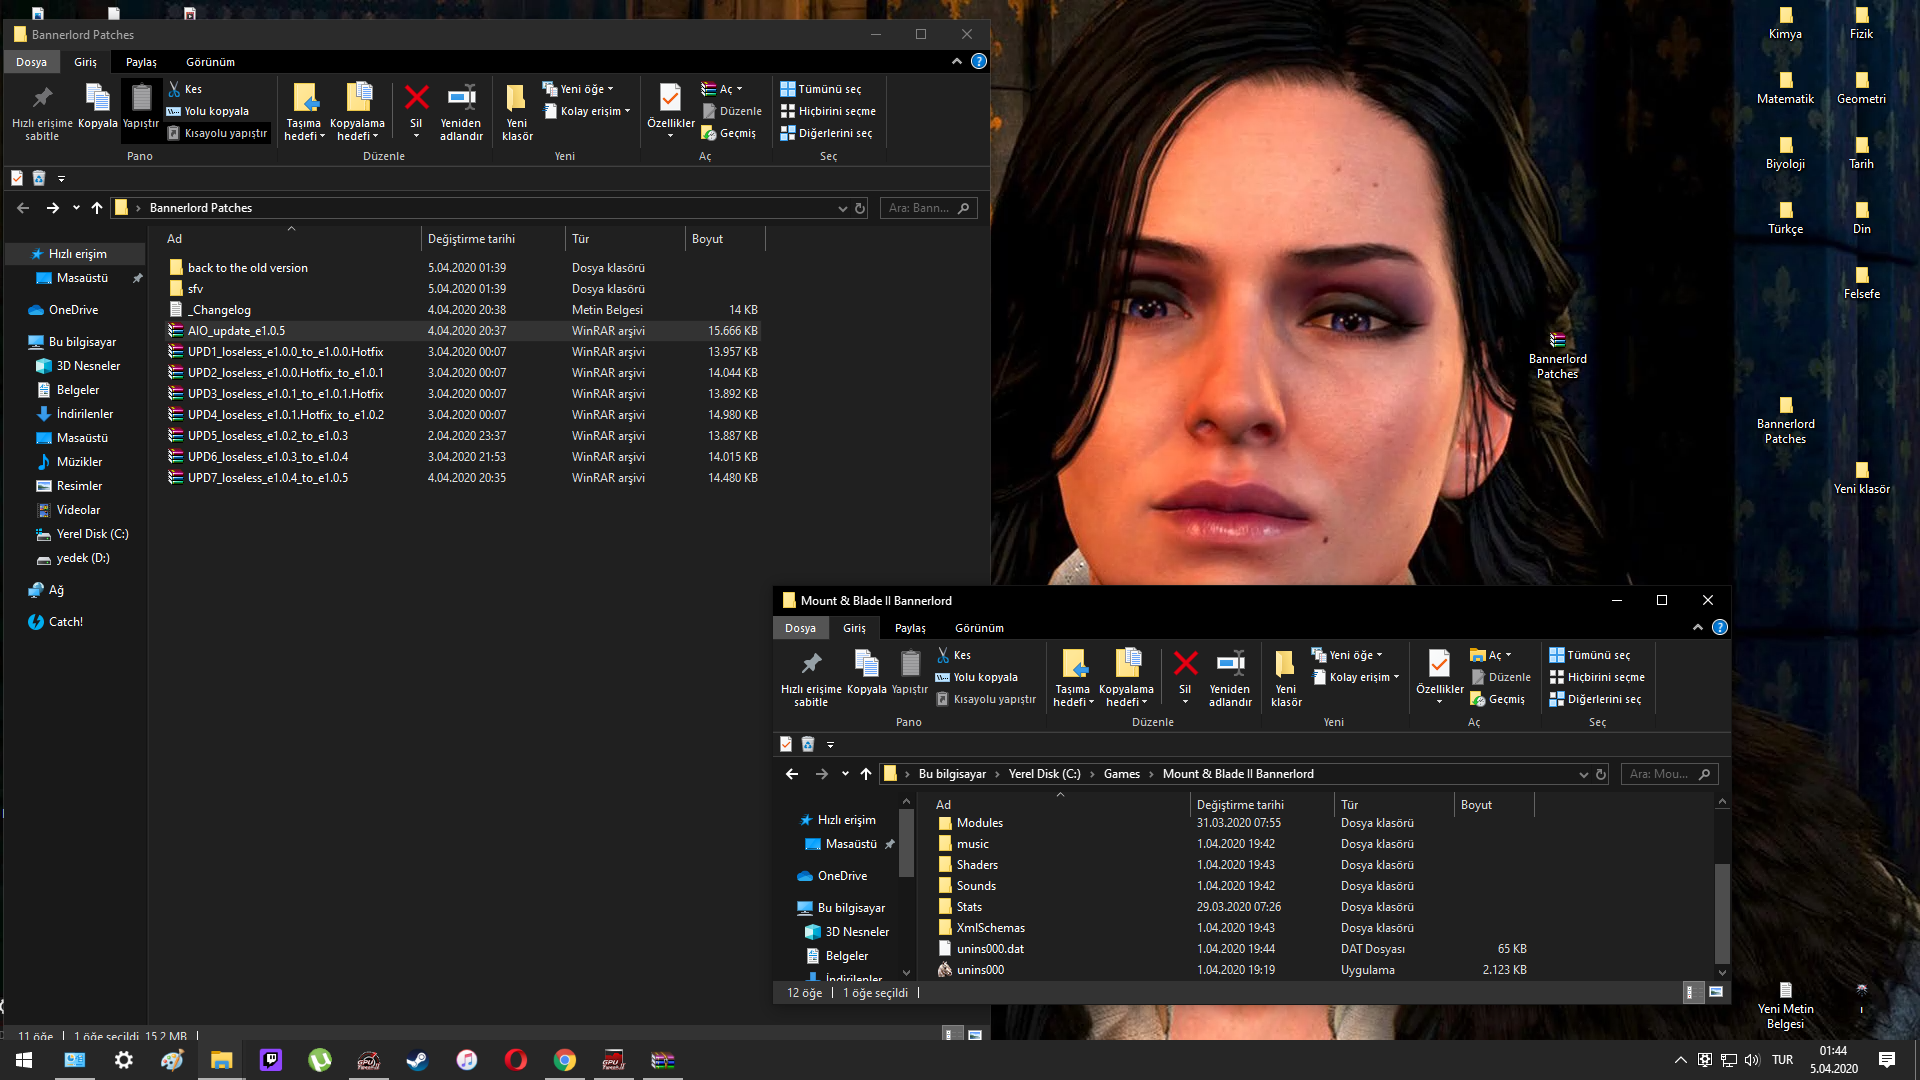Click Diğerlerini seç in Mount & Blade II ribbon
Image resolution: width=1920 pixels, height=1080 pixels.
1595,699
